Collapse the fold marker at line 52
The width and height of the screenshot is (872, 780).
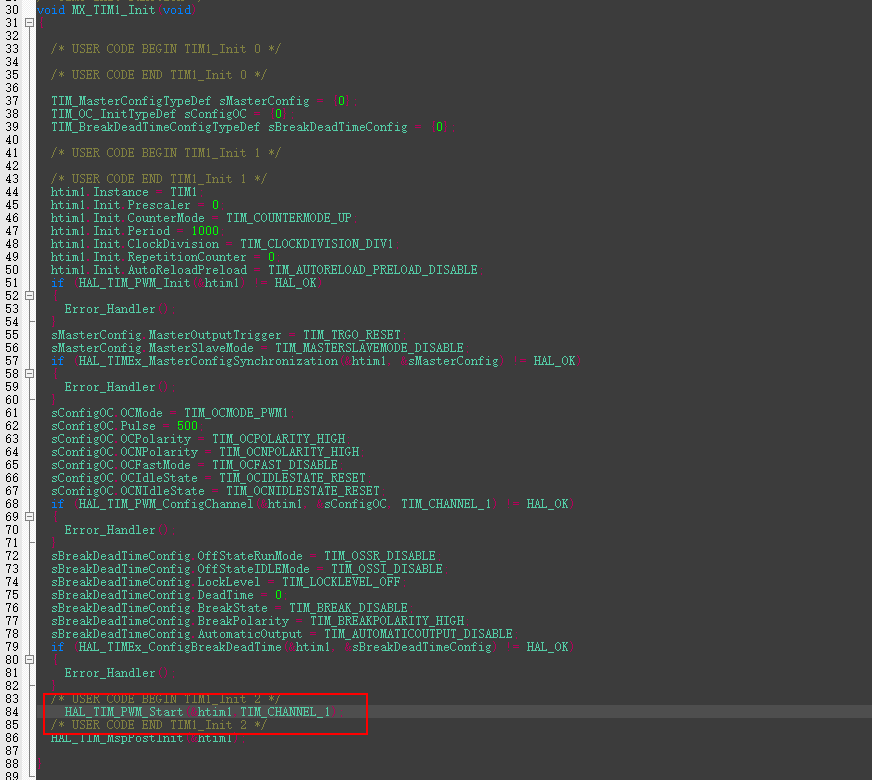point(29,296)
